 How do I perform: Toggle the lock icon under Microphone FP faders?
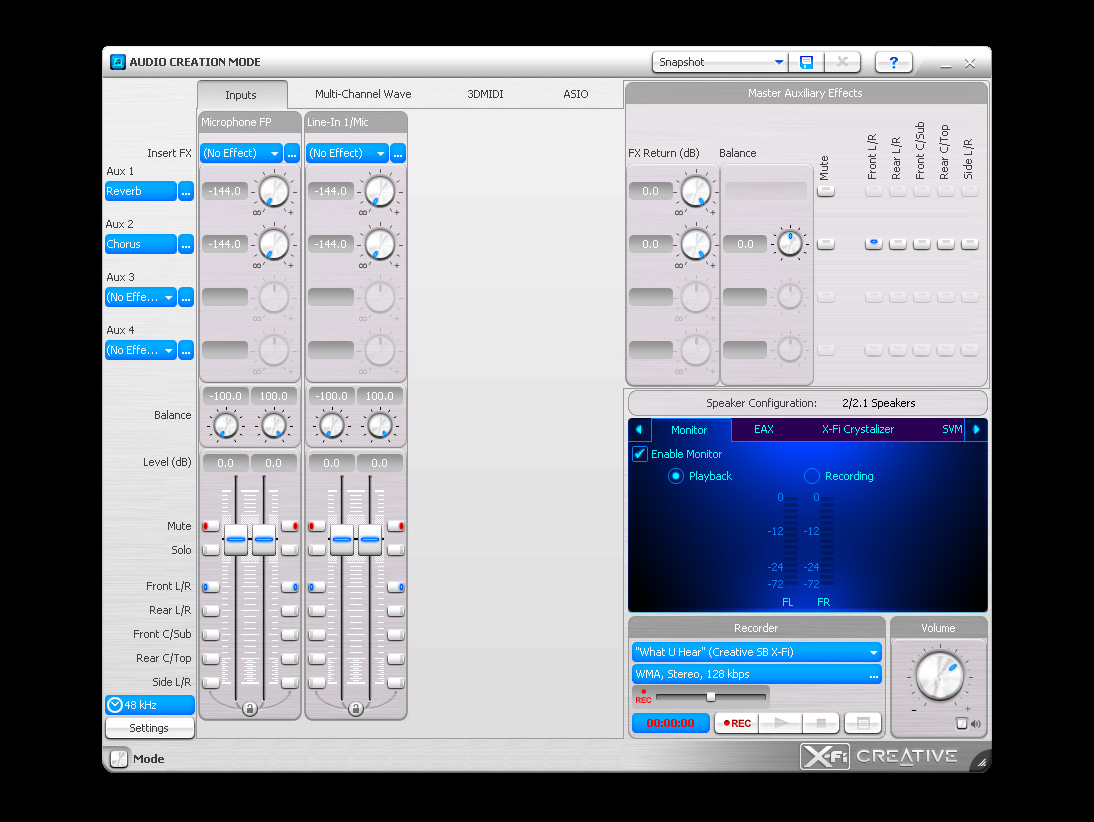(x=250, y=709)
